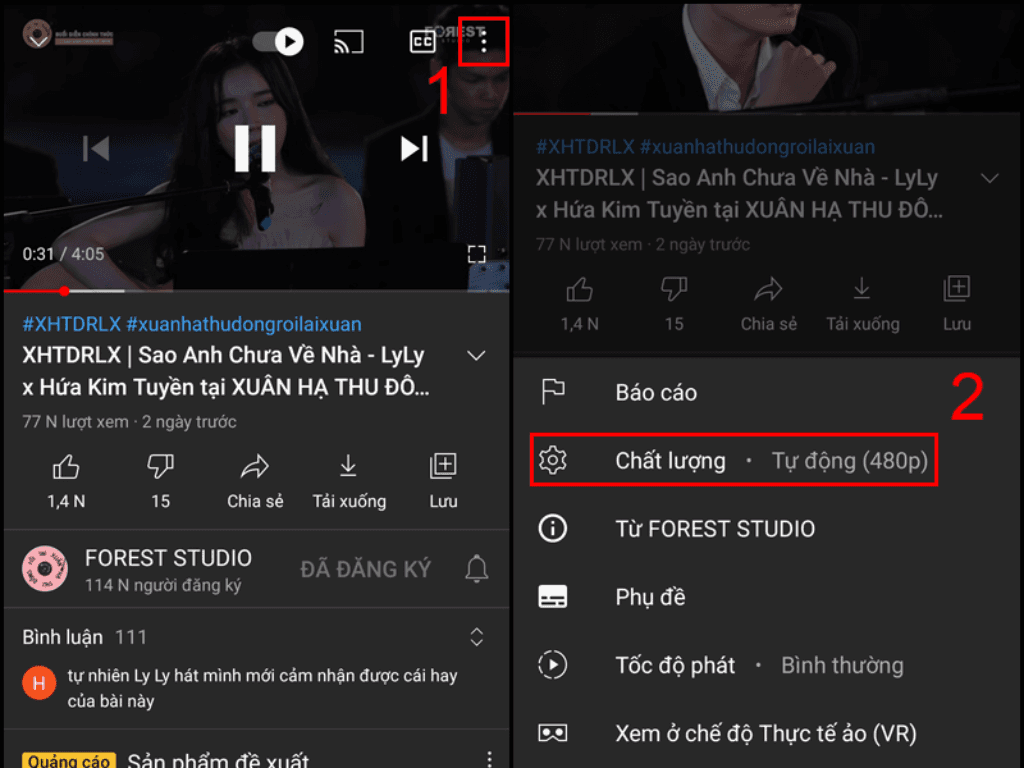Tap the FOREST STUDIO channel avatar
The height and width of the screenshot is (768, 1024).
(x=44, y=568)
